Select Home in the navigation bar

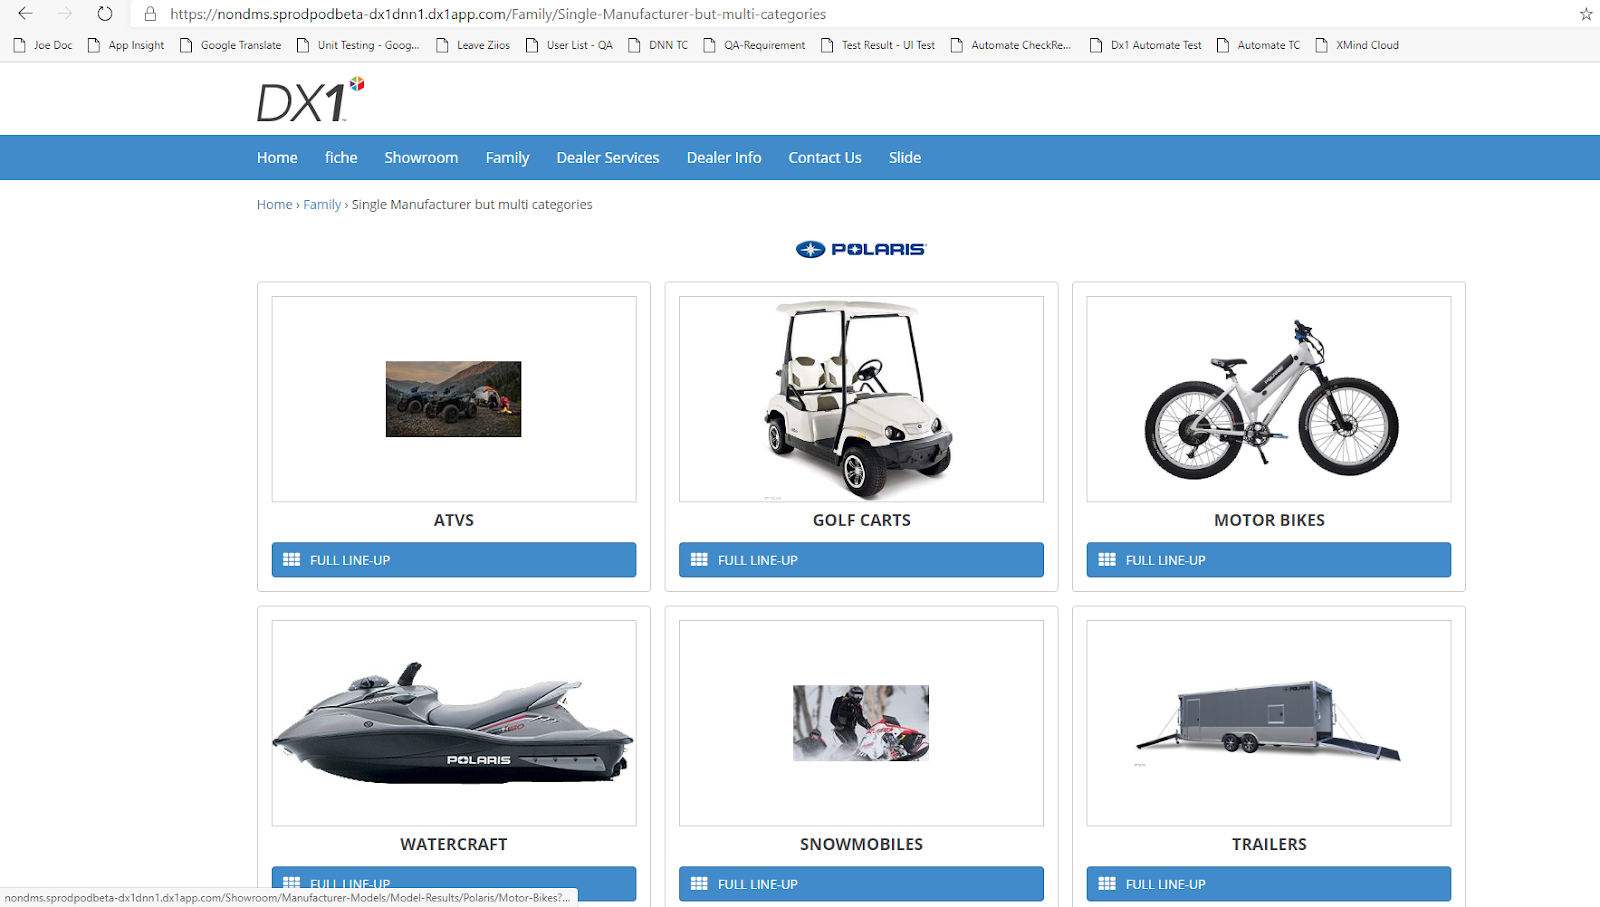(277, 158)
